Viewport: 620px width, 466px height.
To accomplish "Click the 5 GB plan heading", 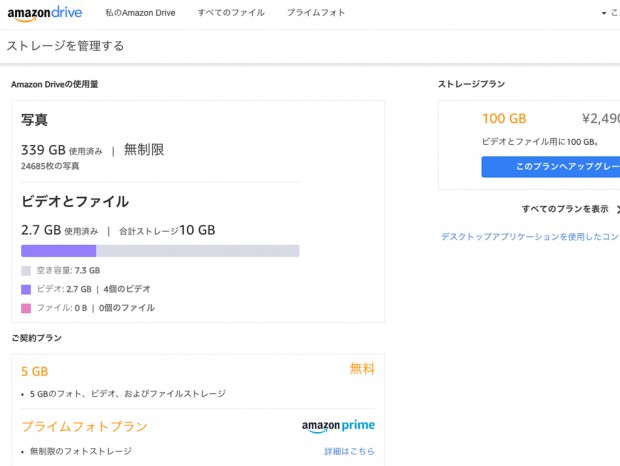I will pos(35,371).
